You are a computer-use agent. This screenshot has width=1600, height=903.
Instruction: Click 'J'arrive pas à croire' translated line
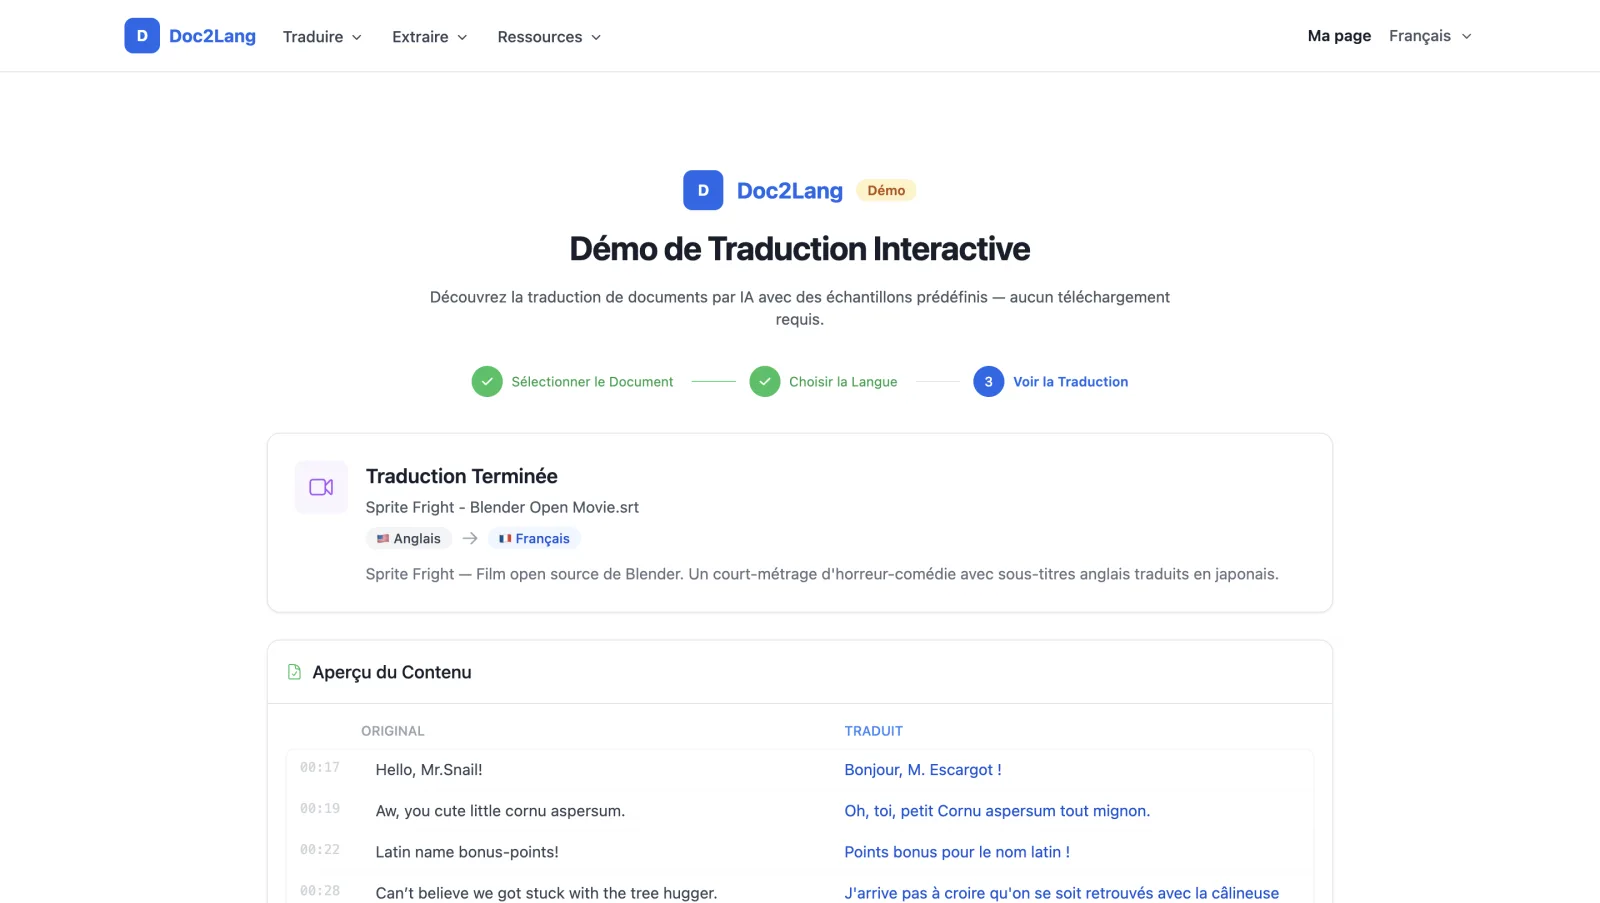coord(1062,893)
